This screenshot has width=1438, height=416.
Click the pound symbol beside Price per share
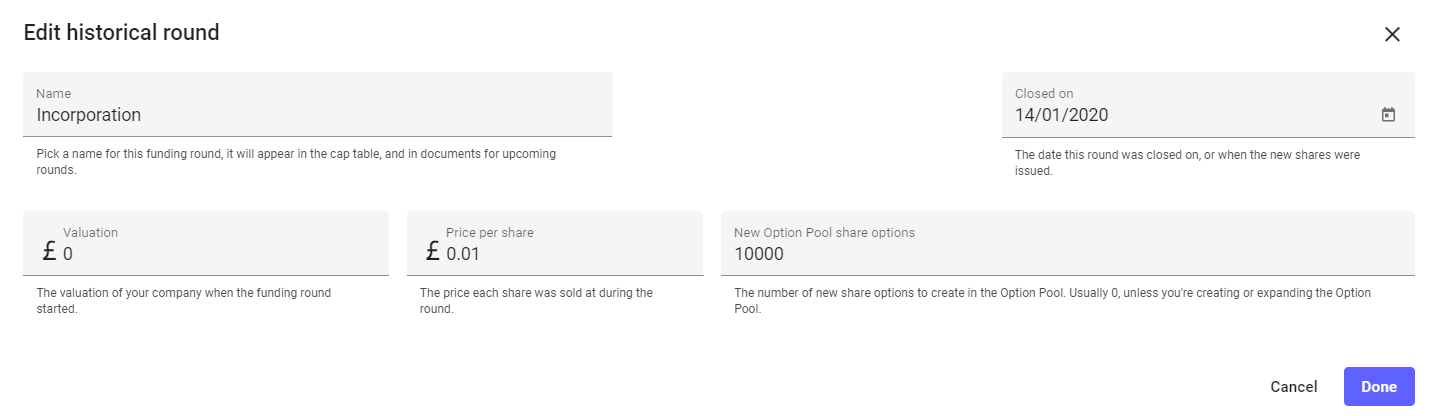coord(432,251)
